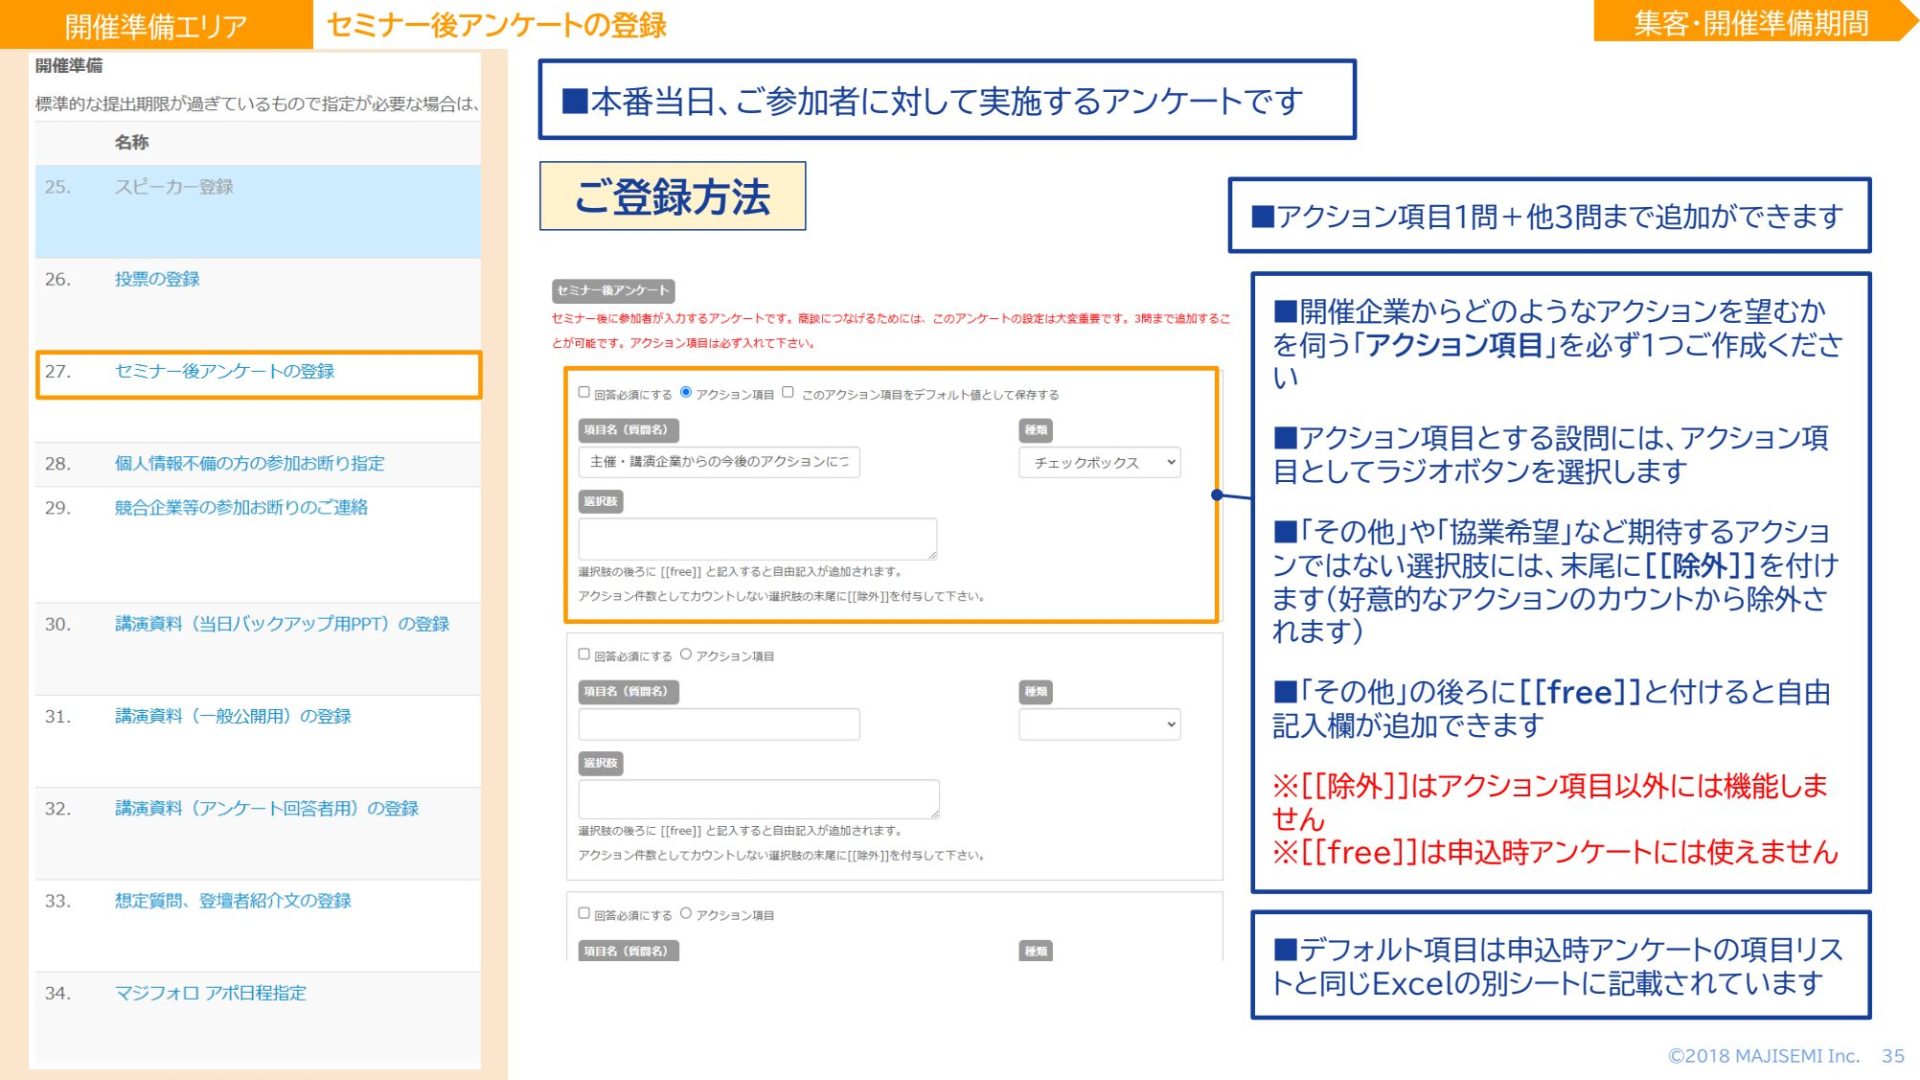Check 回答必須にする in second question block
1920x1080 pixels.
[x=584, y=654]
